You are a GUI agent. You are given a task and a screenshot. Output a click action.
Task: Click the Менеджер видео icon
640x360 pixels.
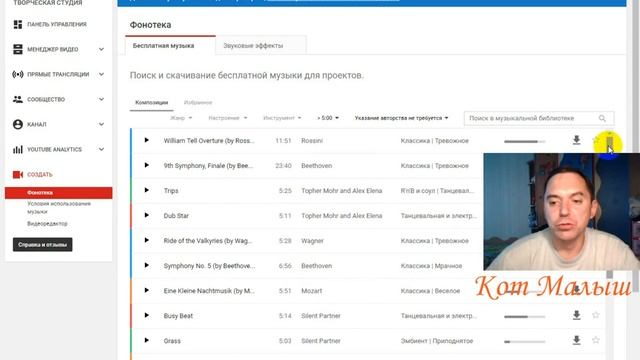click(18, 49)
